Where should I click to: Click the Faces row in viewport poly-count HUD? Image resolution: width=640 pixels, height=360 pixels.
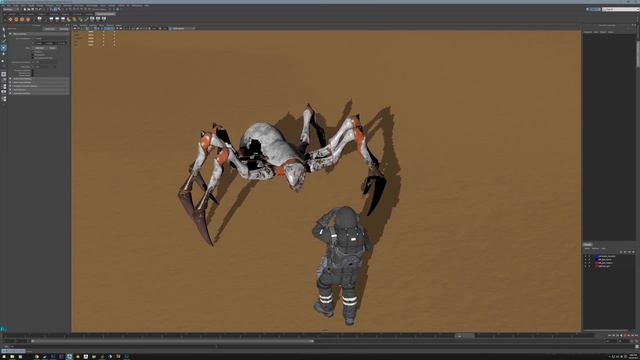click(94, 38)
